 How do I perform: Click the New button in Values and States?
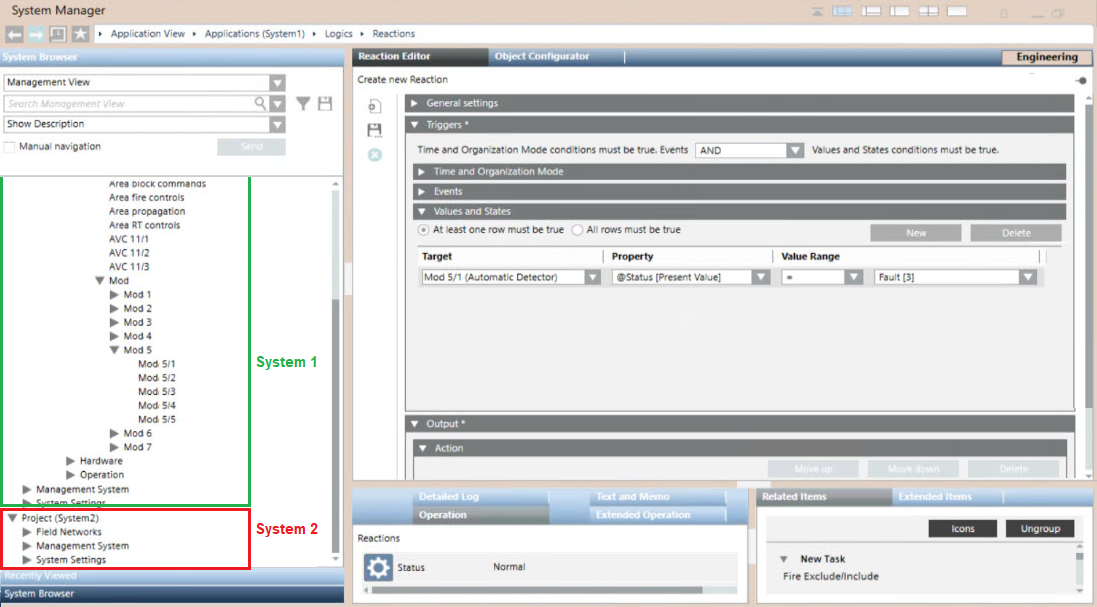tap(914, 232)
